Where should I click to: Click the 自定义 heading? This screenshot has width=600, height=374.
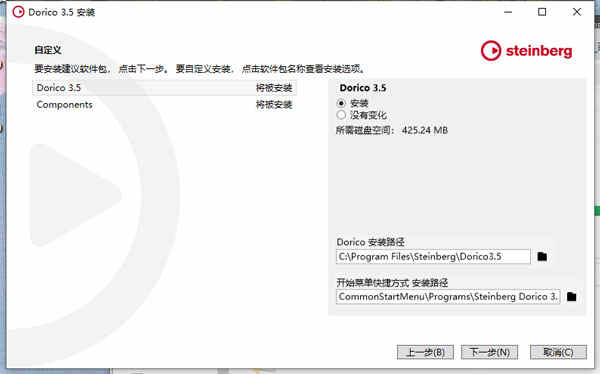point(48,50)
